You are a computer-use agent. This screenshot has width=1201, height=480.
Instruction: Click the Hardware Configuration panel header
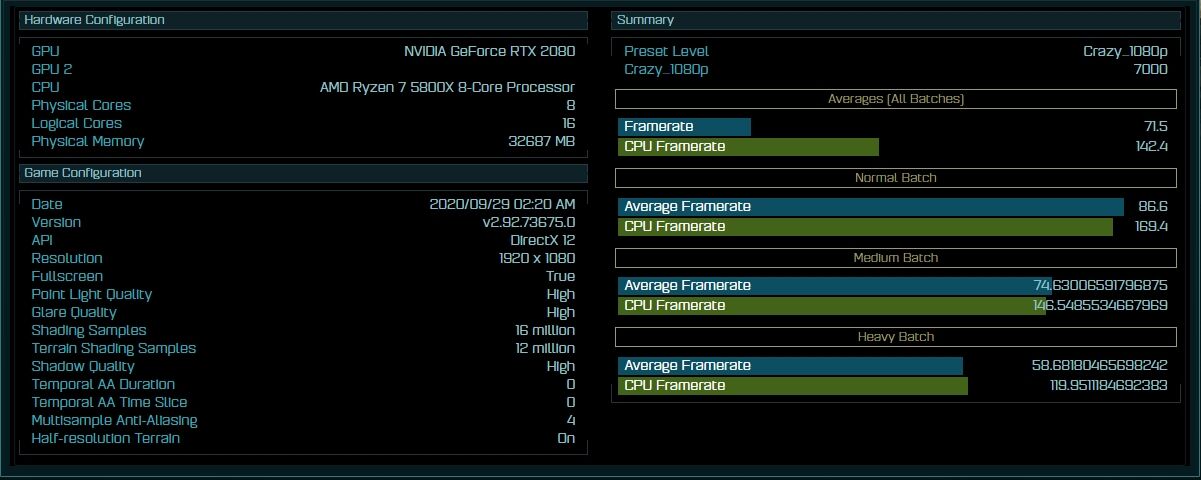pyautogui.click(x=95, y=20)
